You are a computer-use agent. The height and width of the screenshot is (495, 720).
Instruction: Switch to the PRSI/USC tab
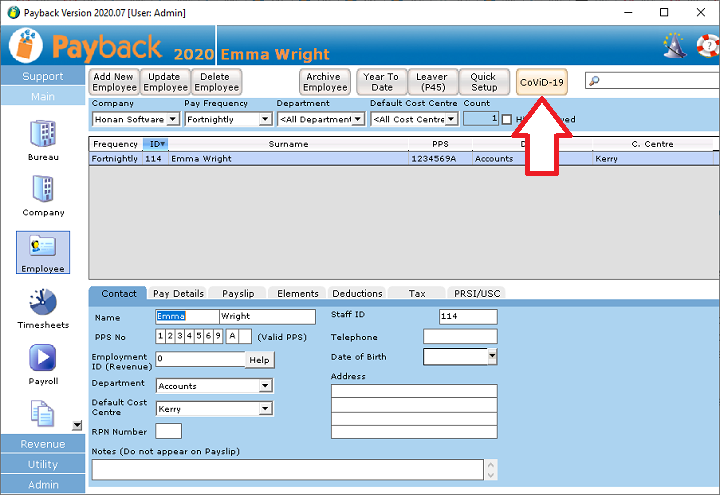[477, 293]
